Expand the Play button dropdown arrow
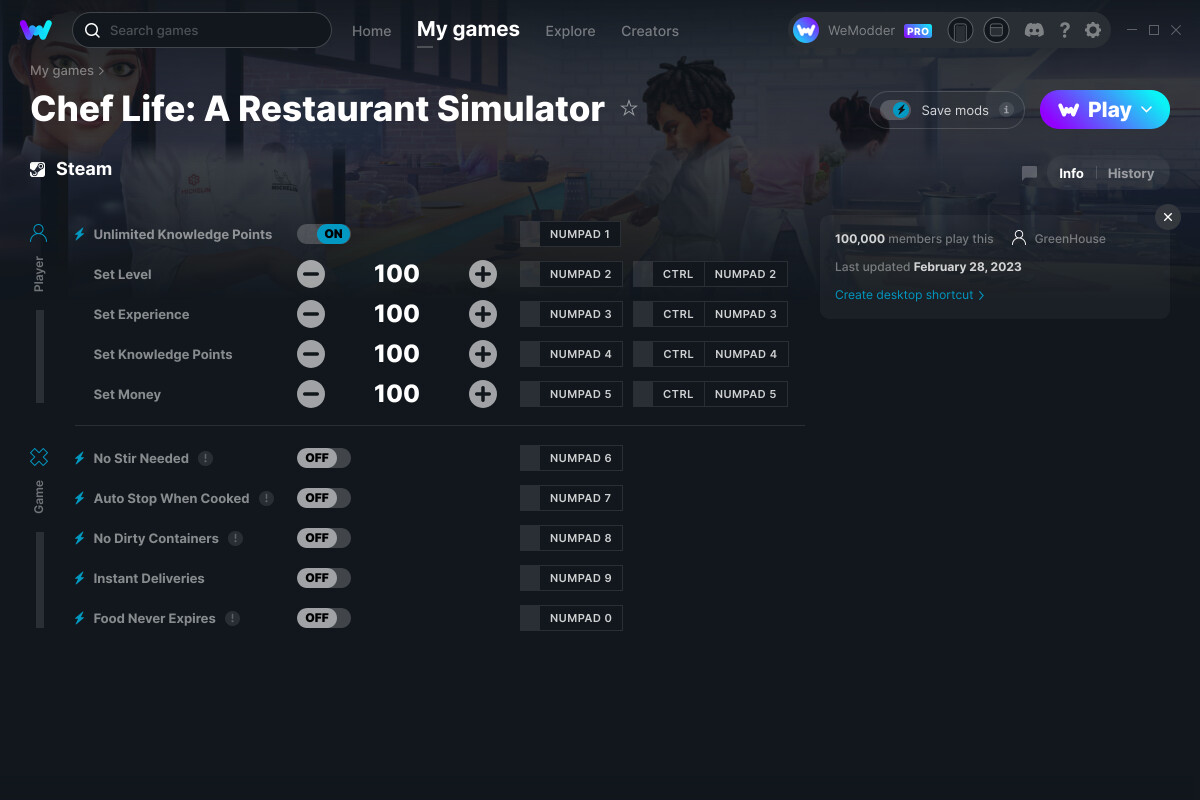The height and width of the screenshot is (800, 1200). tap(1147, 110)
